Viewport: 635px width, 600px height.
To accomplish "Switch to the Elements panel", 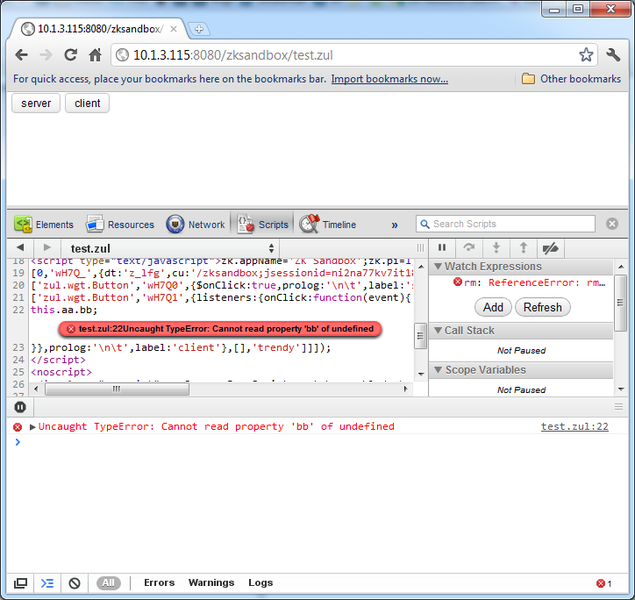I will (x=44, y=224).
